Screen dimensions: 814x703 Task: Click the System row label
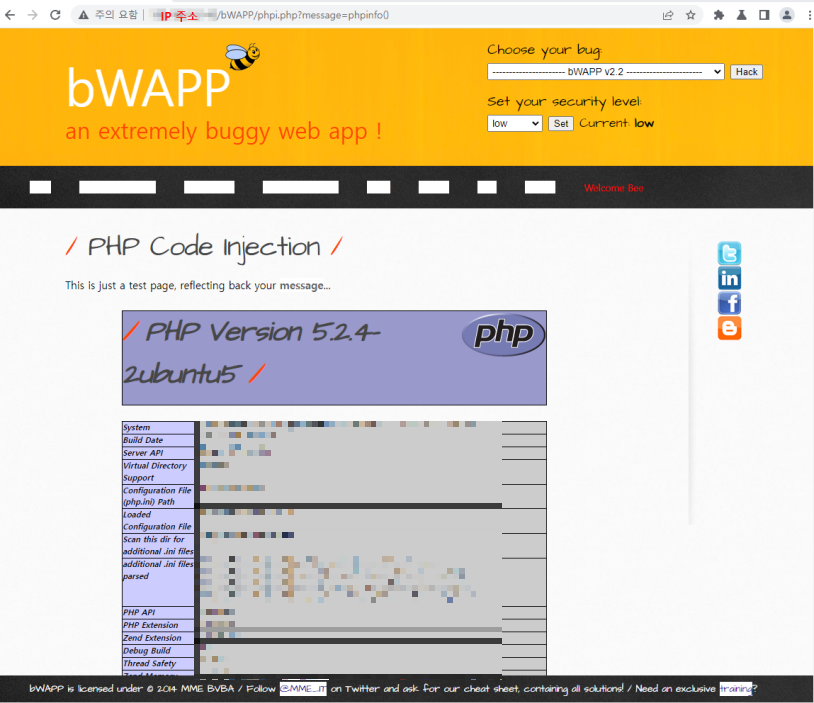tap(137, 427)
